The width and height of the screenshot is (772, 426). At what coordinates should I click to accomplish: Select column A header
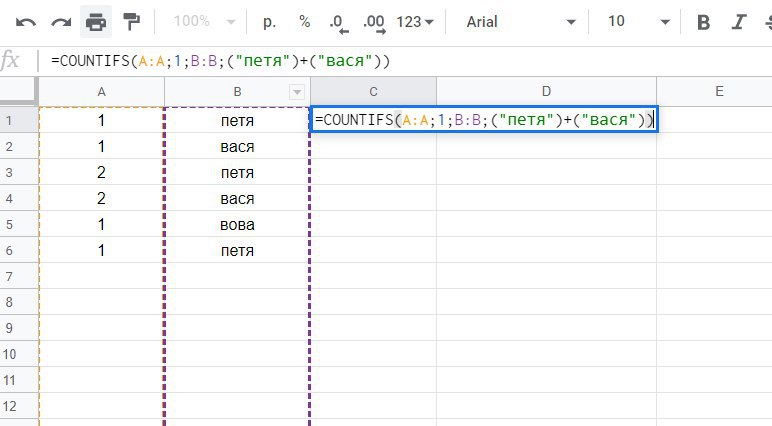point(101,92)
